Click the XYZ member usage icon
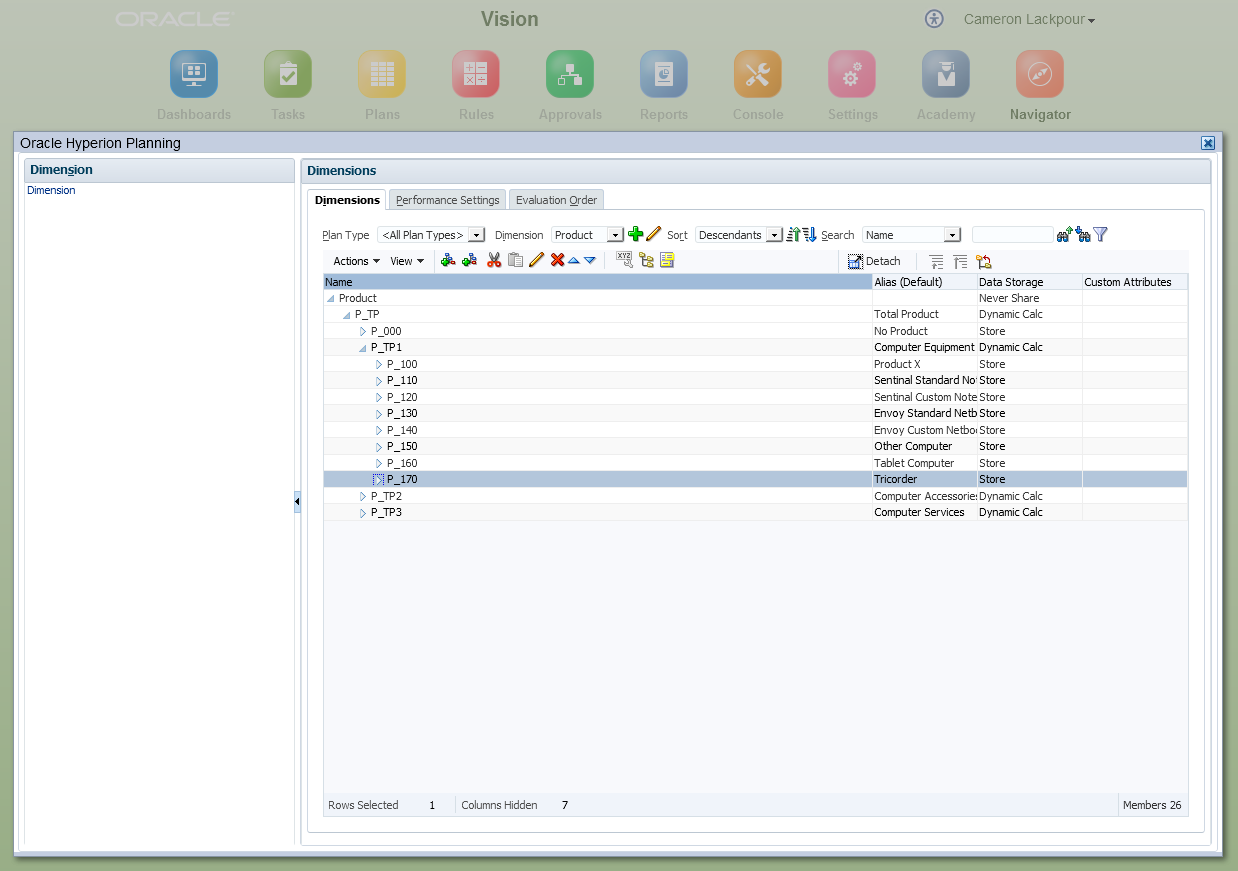1238x871 pixels. 625,260
